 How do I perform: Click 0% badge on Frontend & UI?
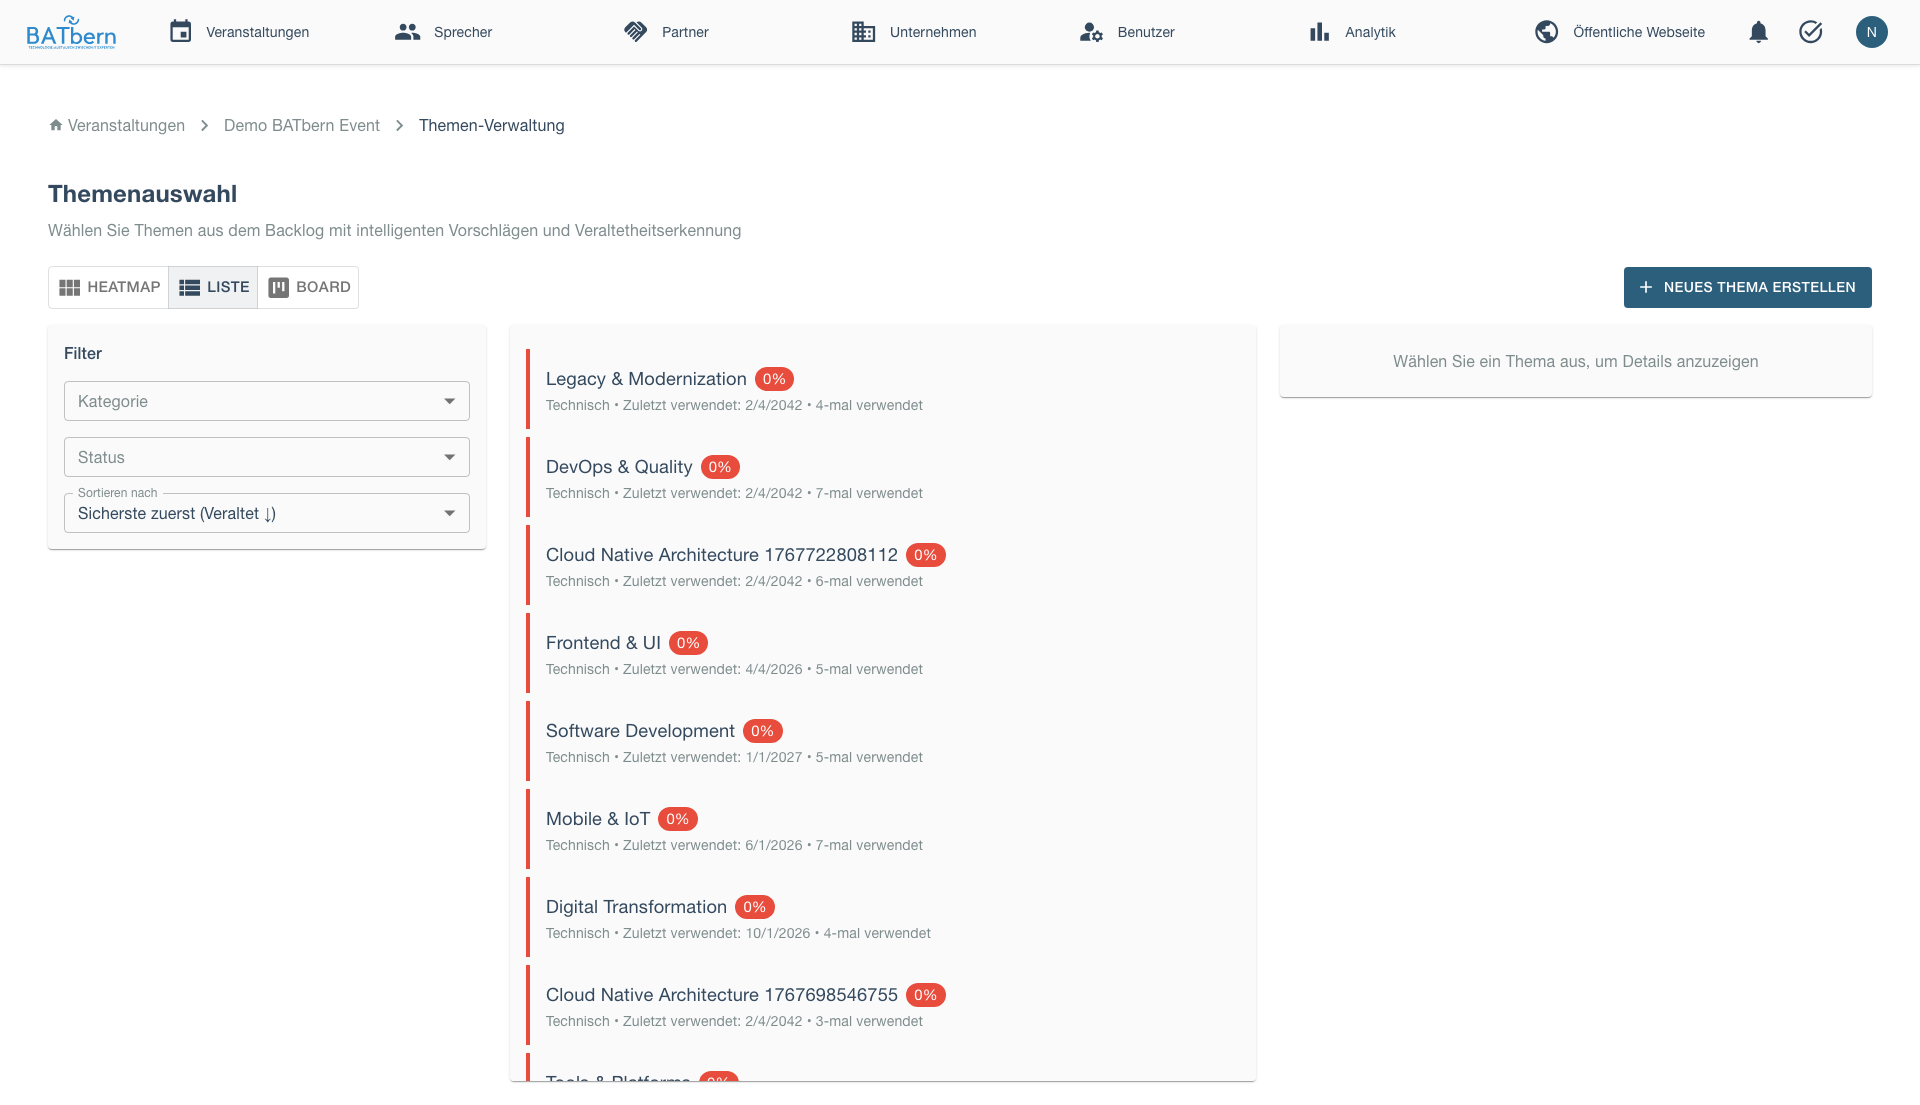tap(688, 643)
